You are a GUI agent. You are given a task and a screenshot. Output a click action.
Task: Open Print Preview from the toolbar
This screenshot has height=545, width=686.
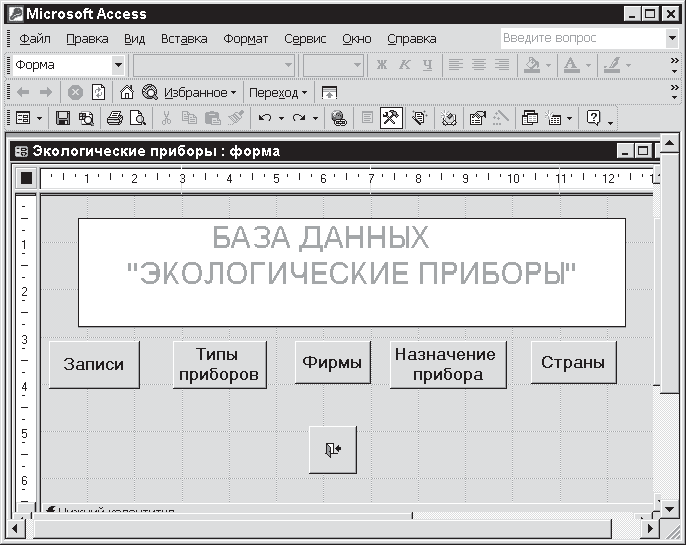coord(137,118)
